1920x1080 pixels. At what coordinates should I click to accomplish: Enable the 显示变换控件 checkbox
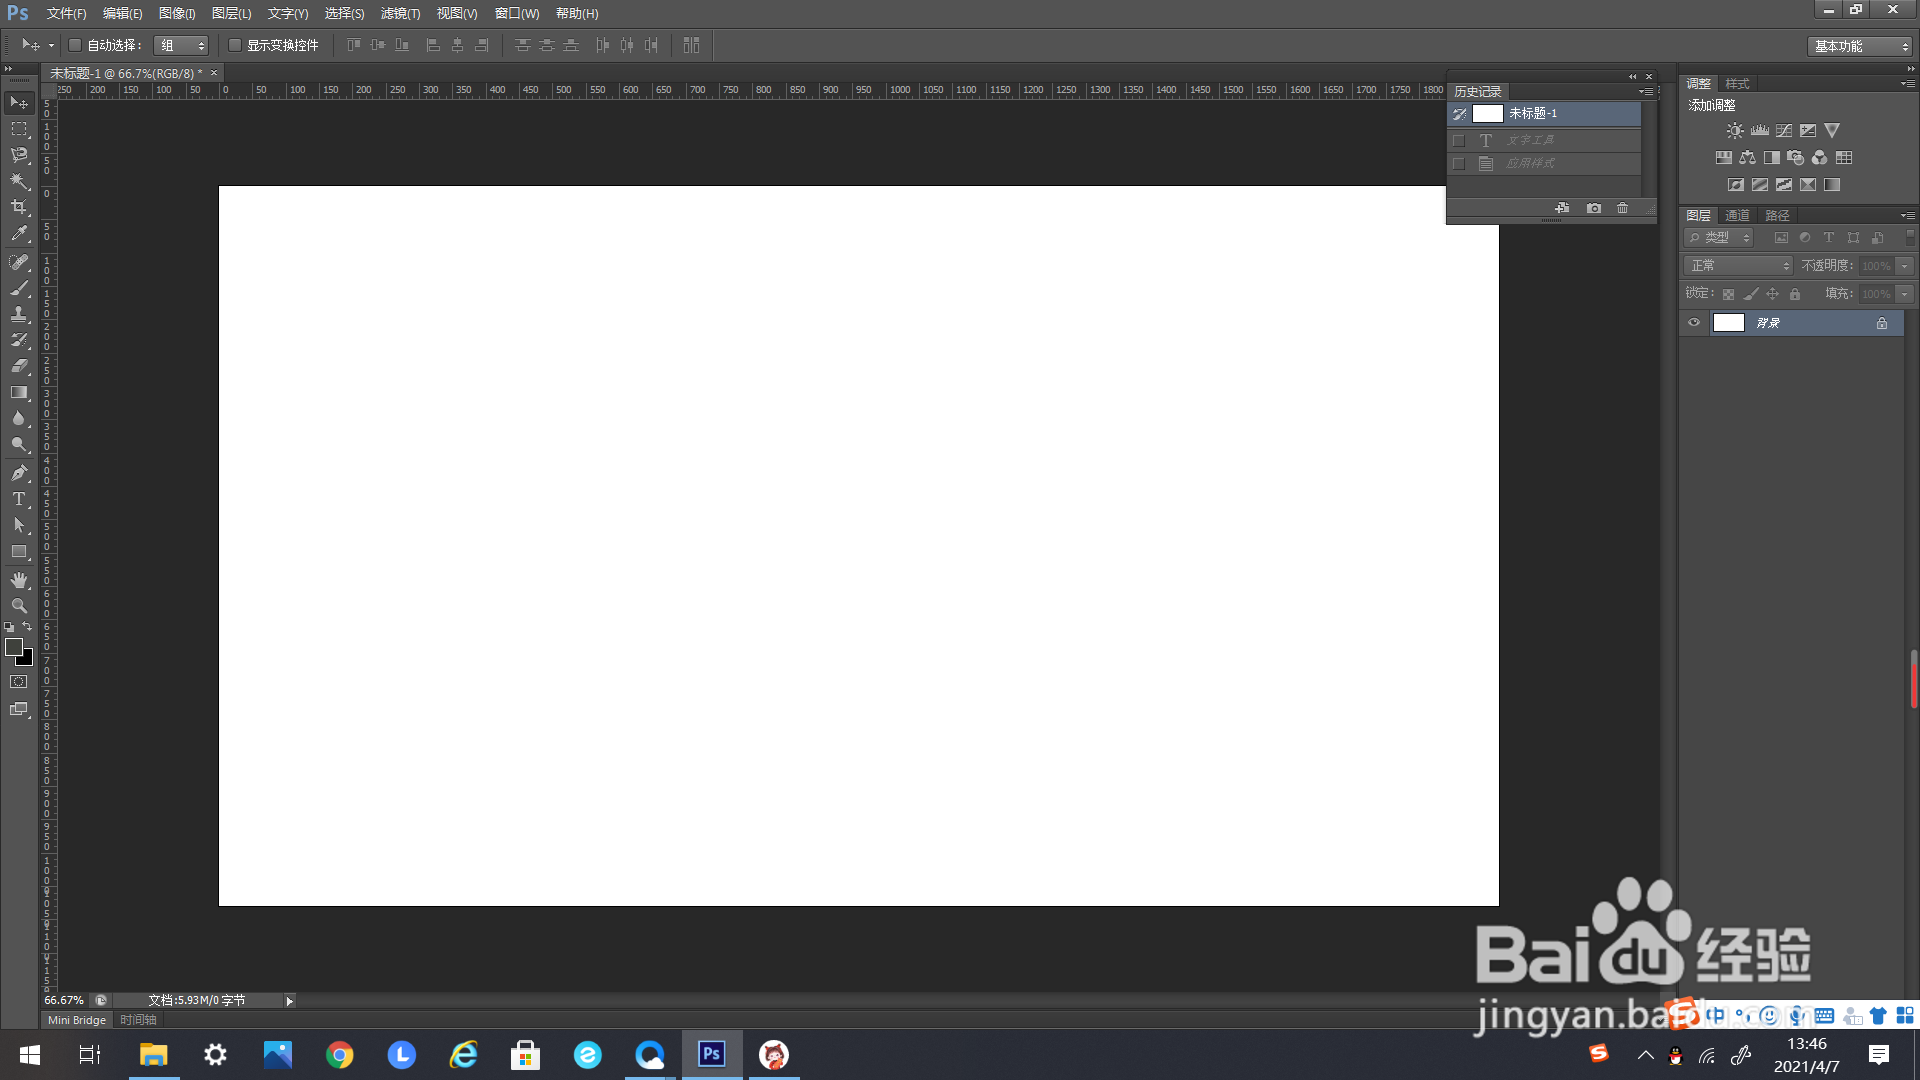tap(235, 45)
